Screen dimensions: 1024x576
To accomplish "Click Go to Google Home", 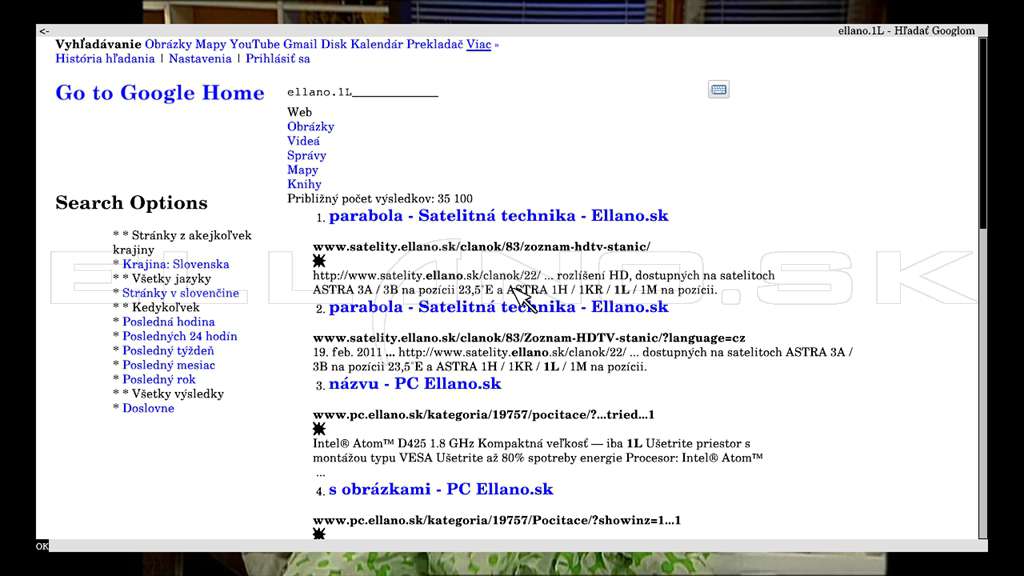I will 160,93.
